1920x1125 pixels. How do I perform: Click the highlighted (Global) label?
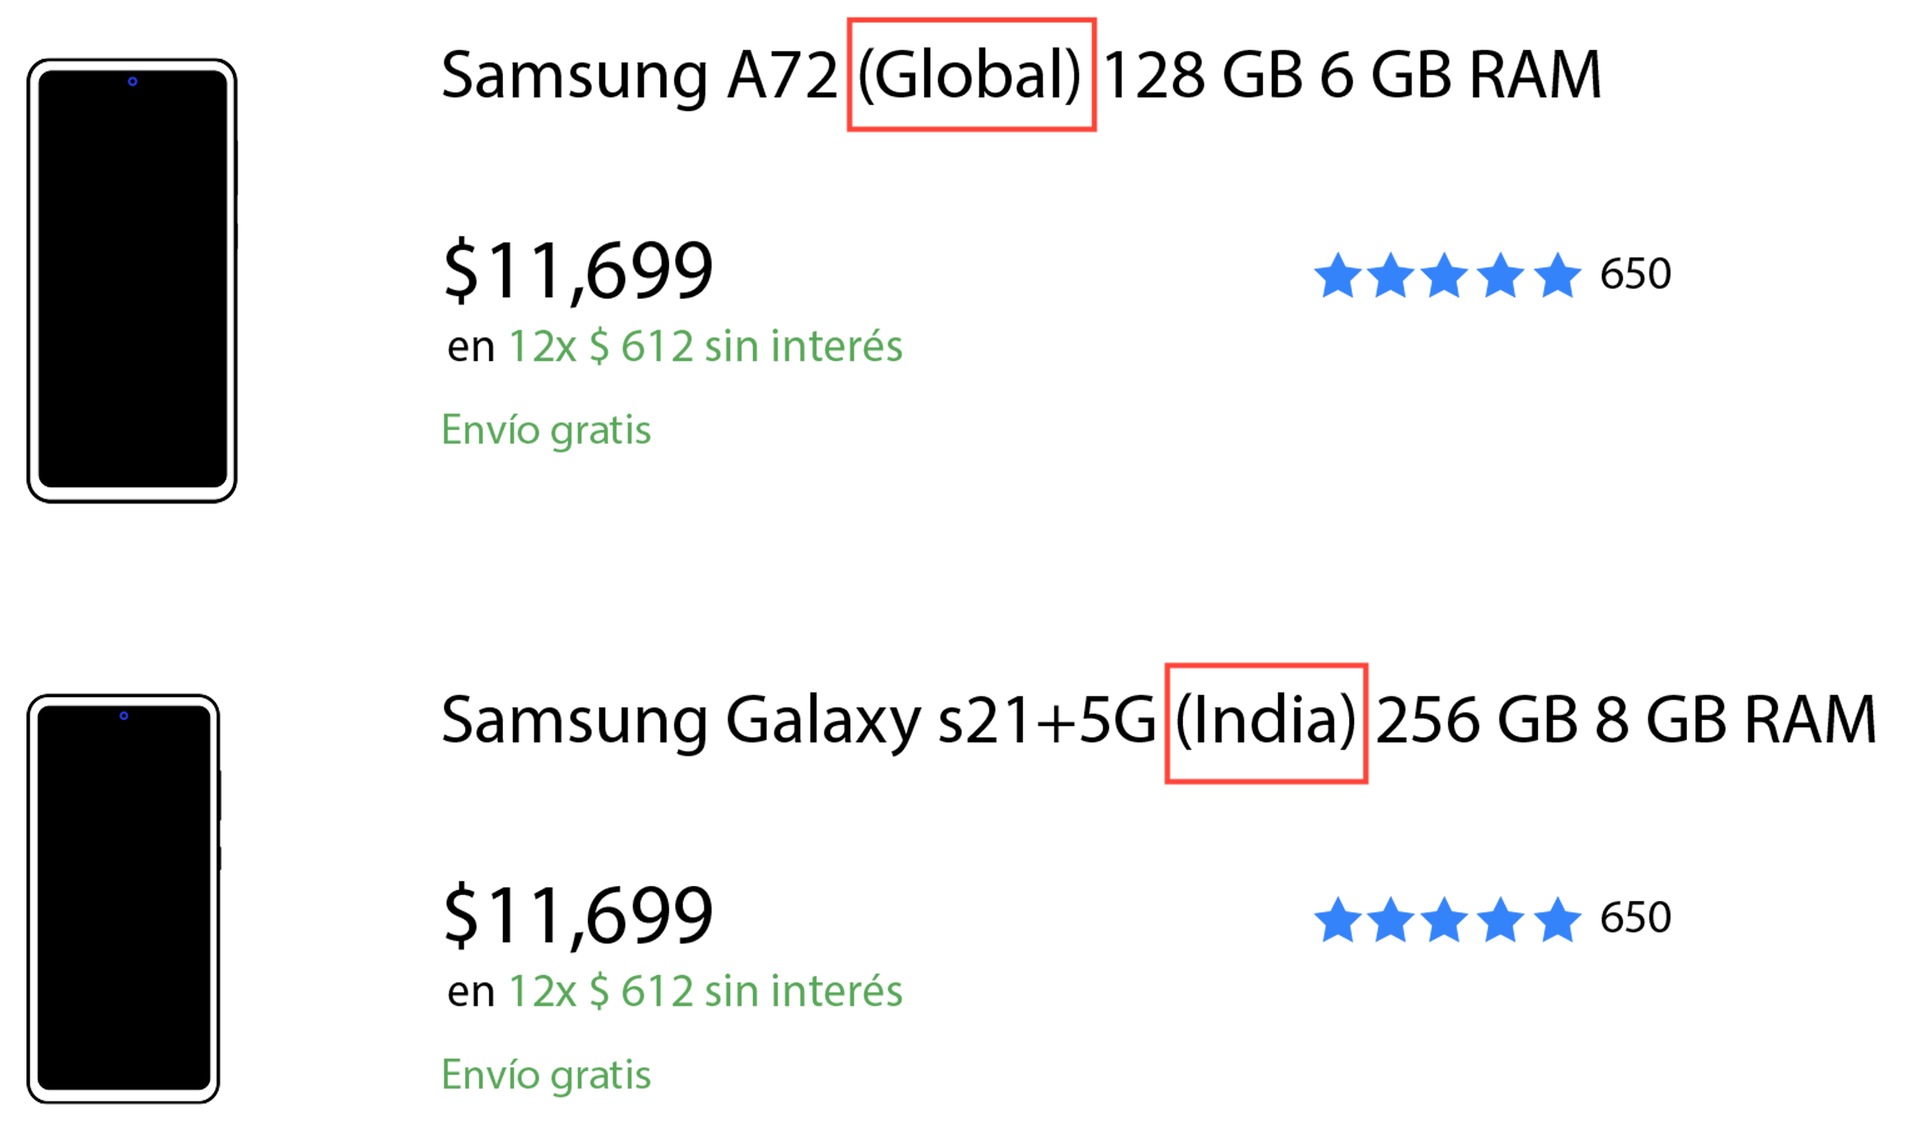coord(970,75)
